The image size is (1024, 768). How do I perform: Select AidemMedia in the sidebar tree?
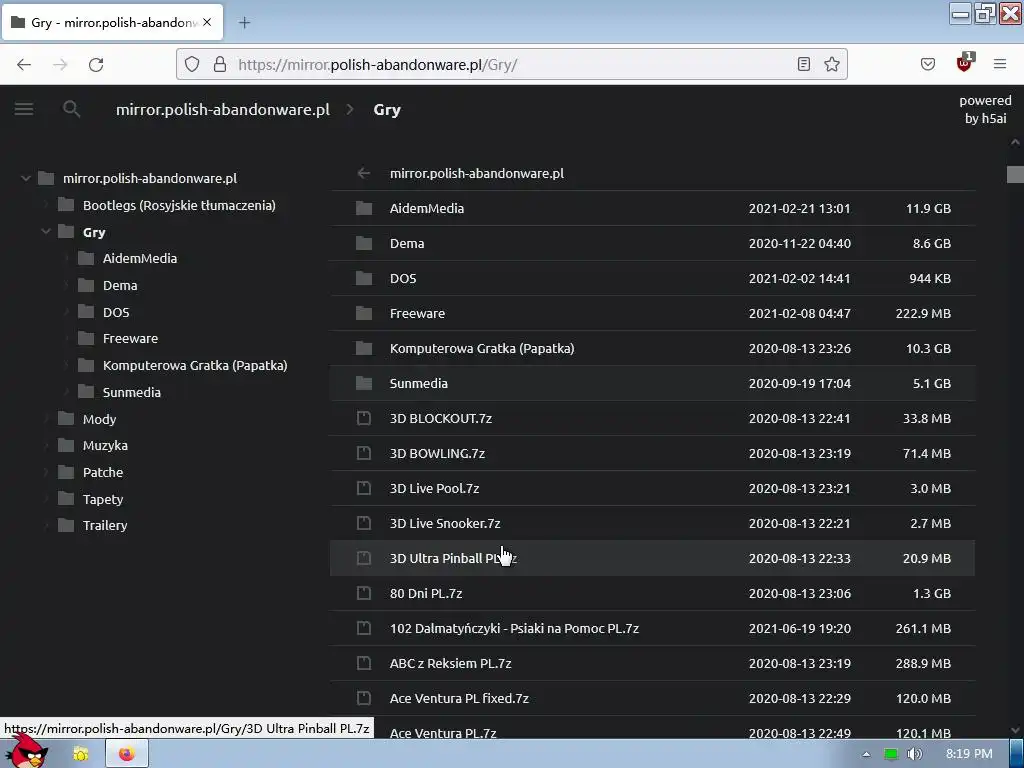[x=140, y=258]
